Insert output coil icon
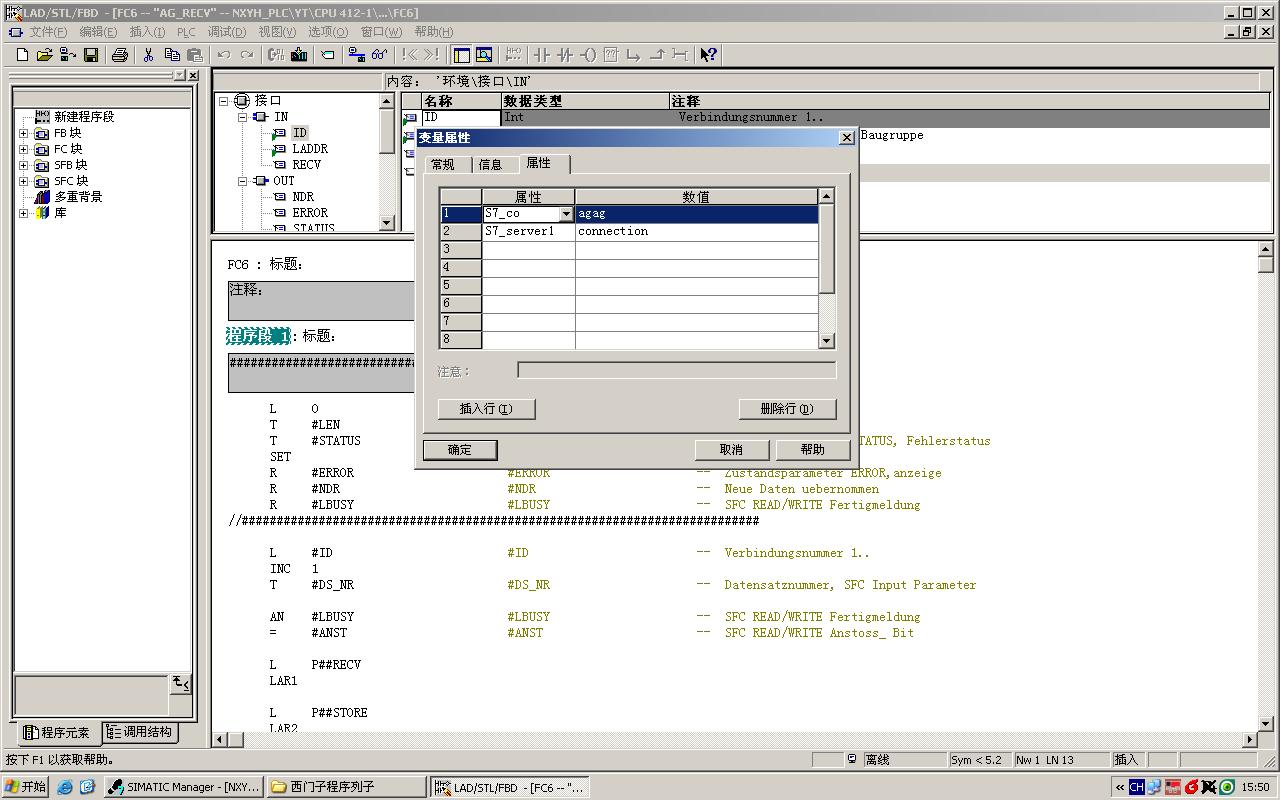1280x800 pixels. [588, 55]
